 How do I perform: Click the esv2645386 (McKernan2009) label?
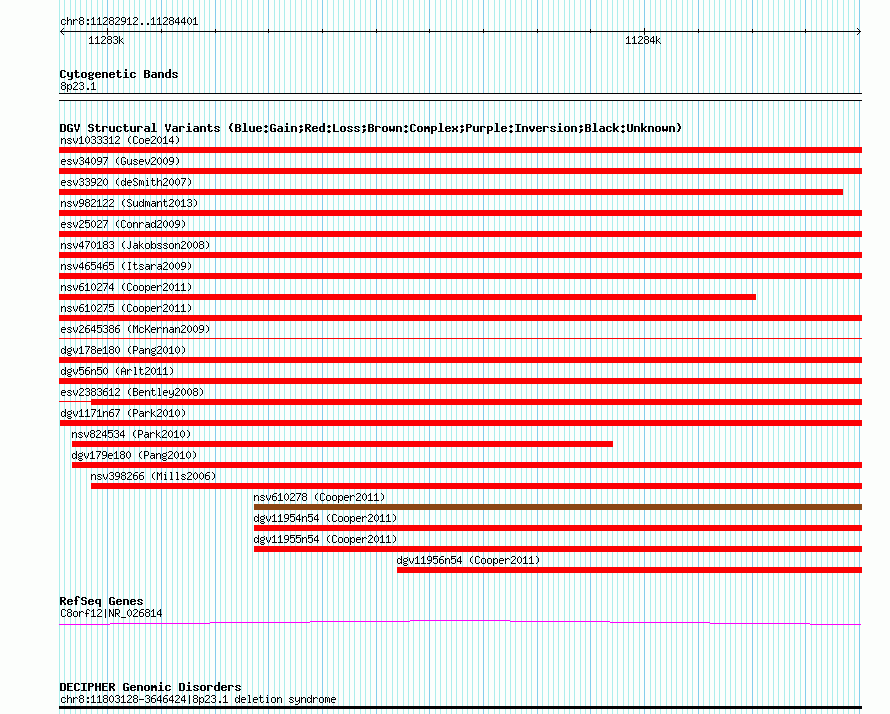135,329
